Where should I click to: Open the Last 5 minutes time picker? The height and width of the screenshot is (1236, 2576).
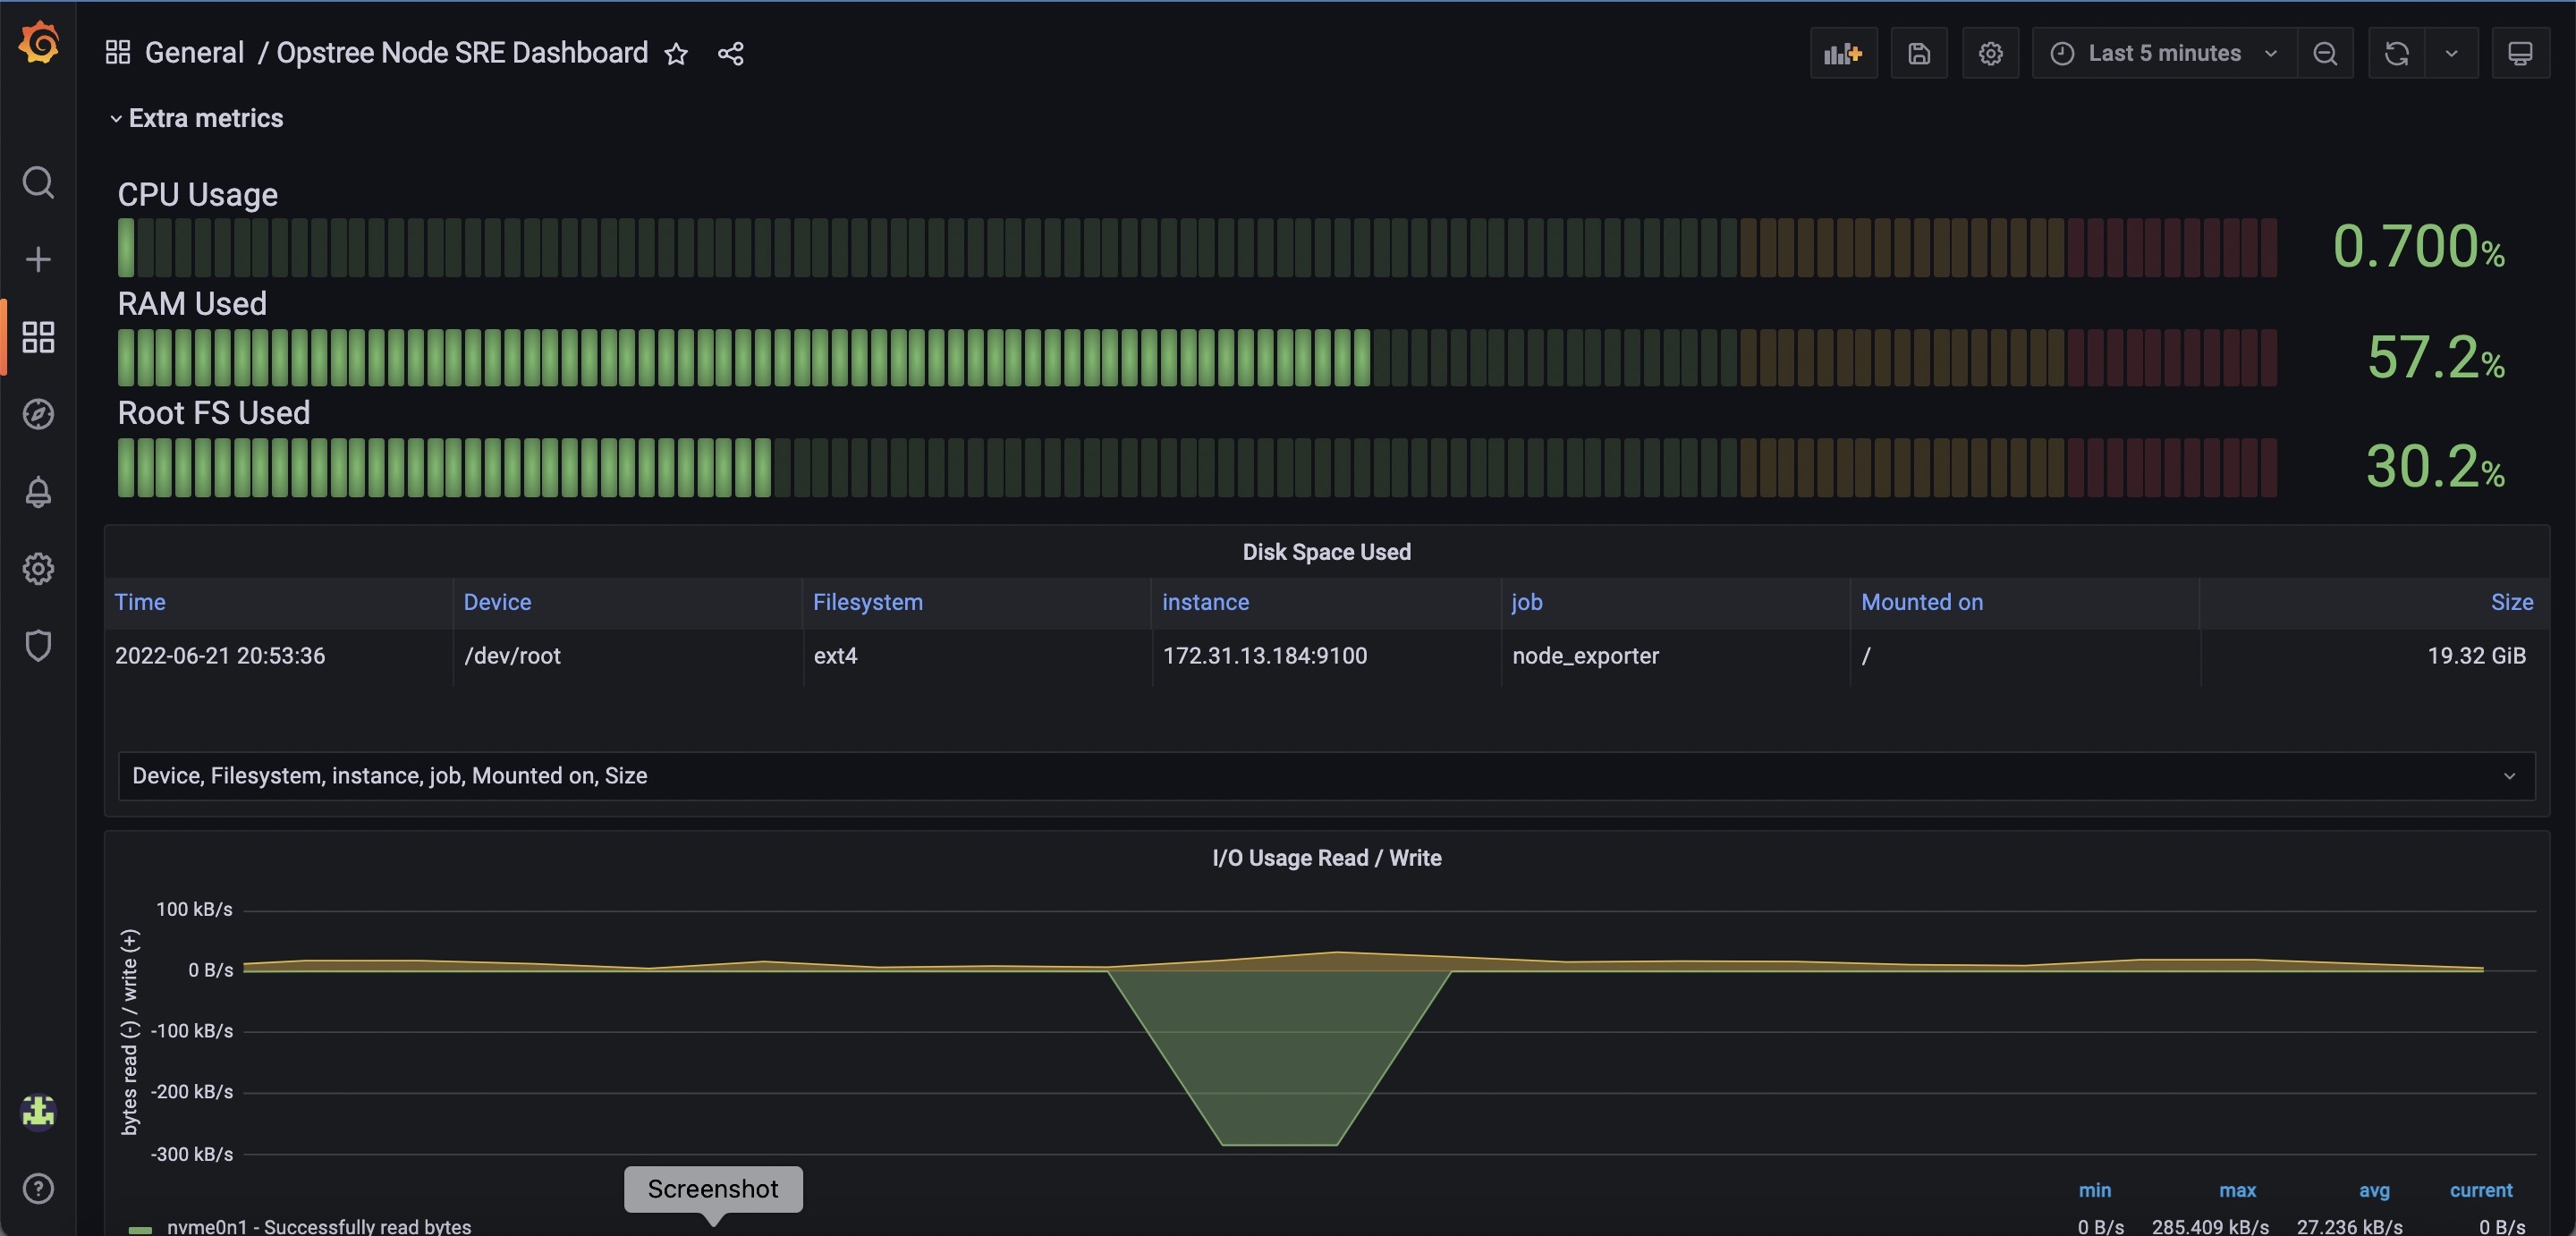[2163, 53]
